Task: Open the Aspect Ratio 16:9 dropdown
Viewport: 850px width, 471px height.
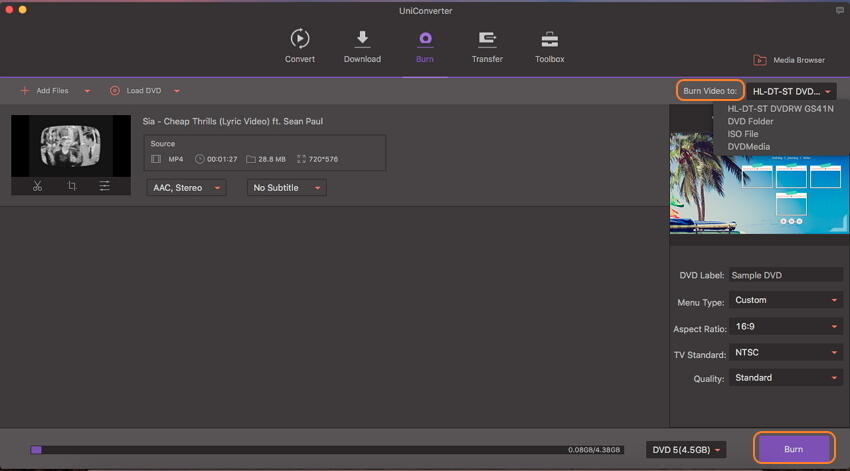Action: (x=786, y=326)
